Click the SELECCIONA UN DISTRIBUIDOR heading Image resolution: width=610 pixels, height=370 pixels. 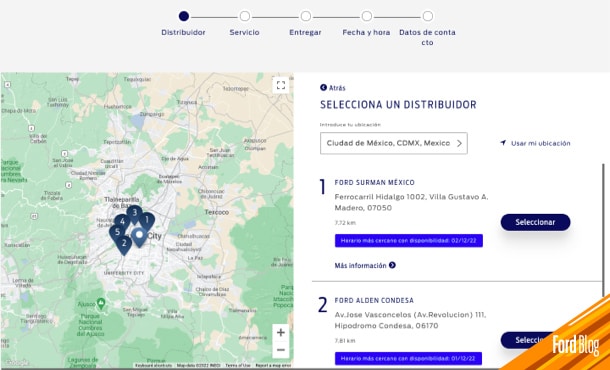398,105
